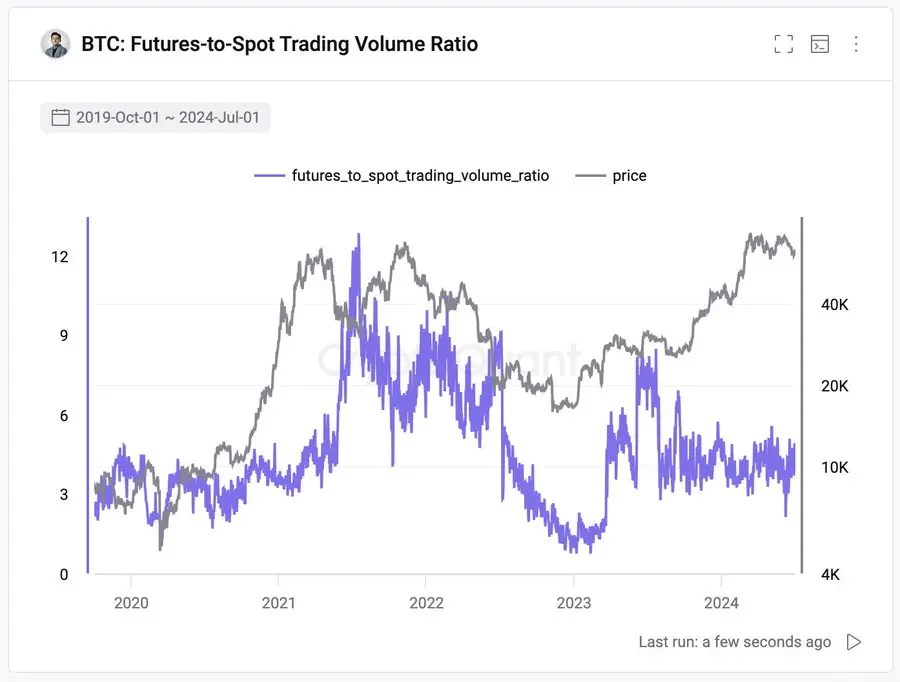Open date selector showing 2019-Oct-01 ~ 2024-Jul-01
Screen dimensions: 900x682
(x=155, y=117)
